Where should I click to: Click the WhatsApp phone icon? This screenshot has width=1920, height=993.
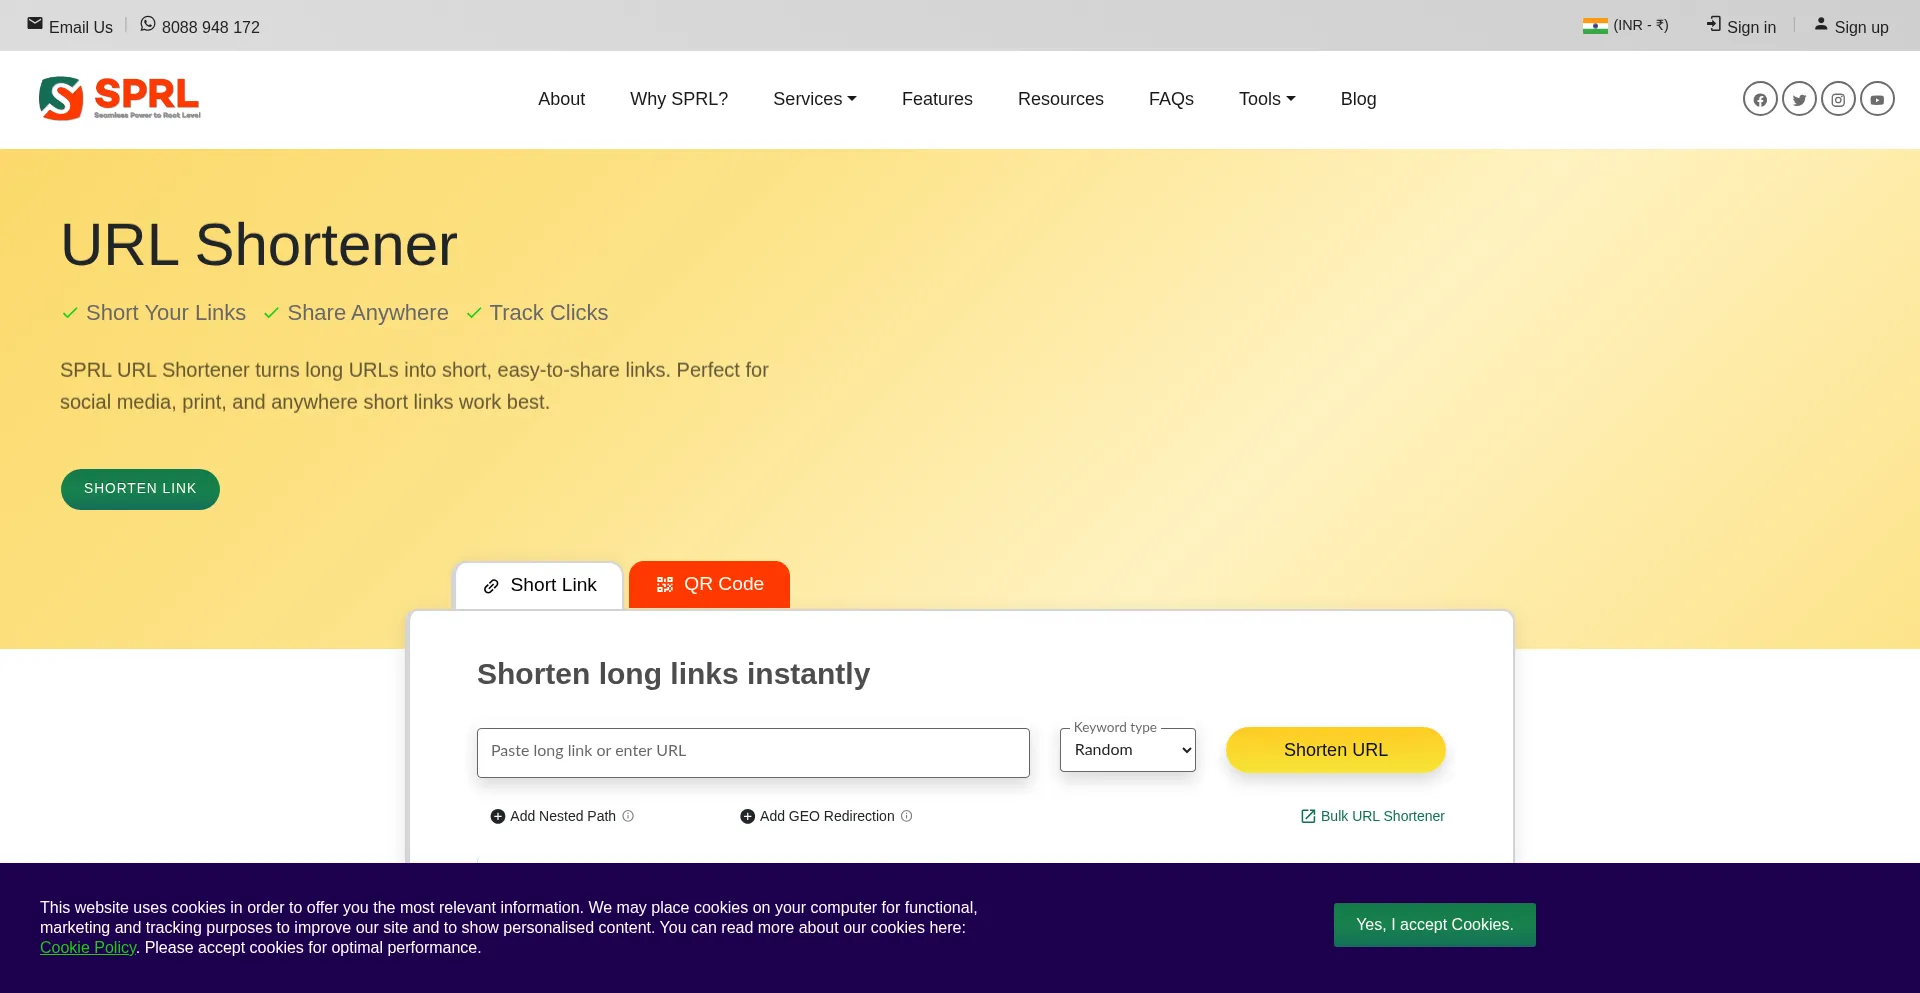click(x=148, y=24)
